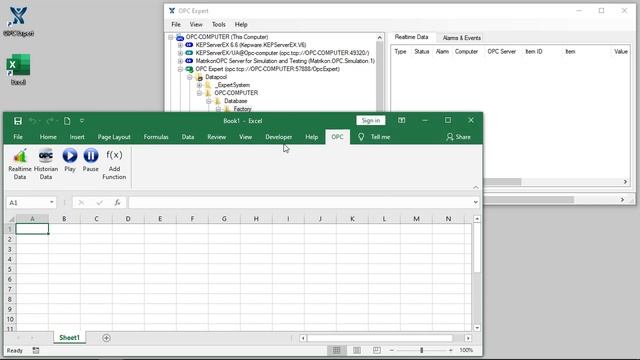Expand KEPServerEX 6.6 tree node

180,45
